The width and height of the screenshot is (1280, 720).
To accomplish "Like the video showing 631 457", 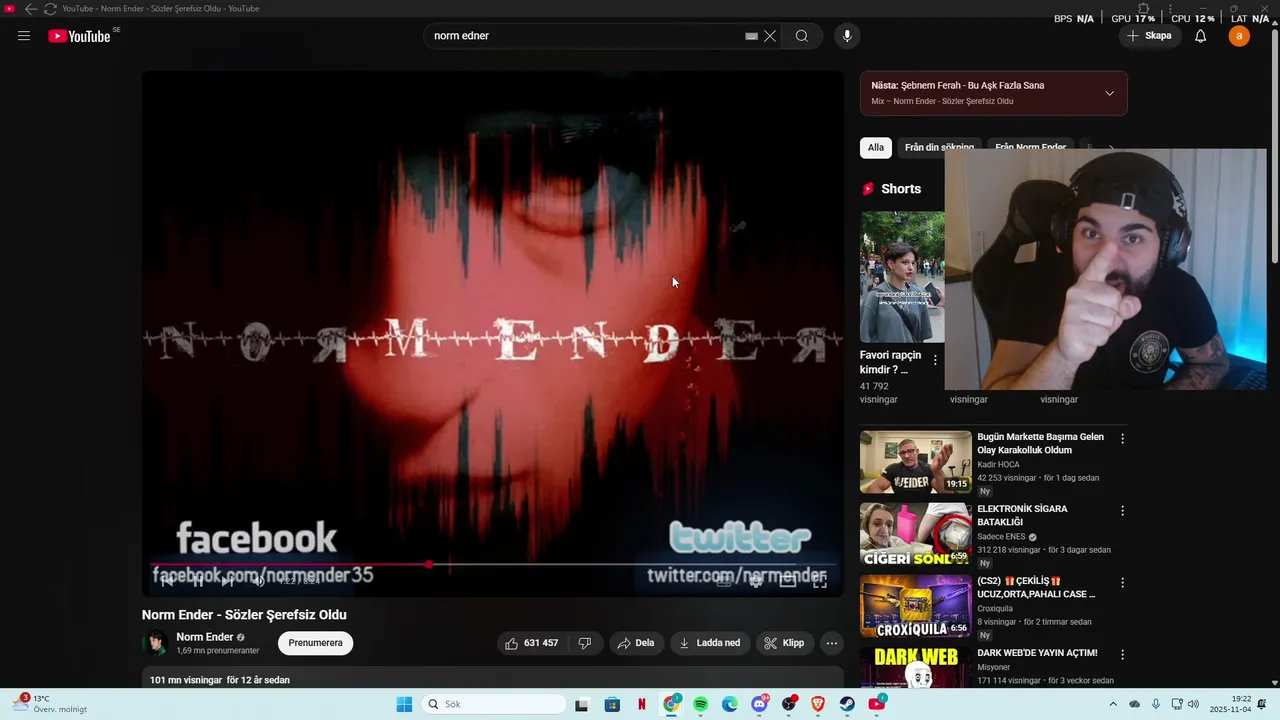I will pos(532,643).
